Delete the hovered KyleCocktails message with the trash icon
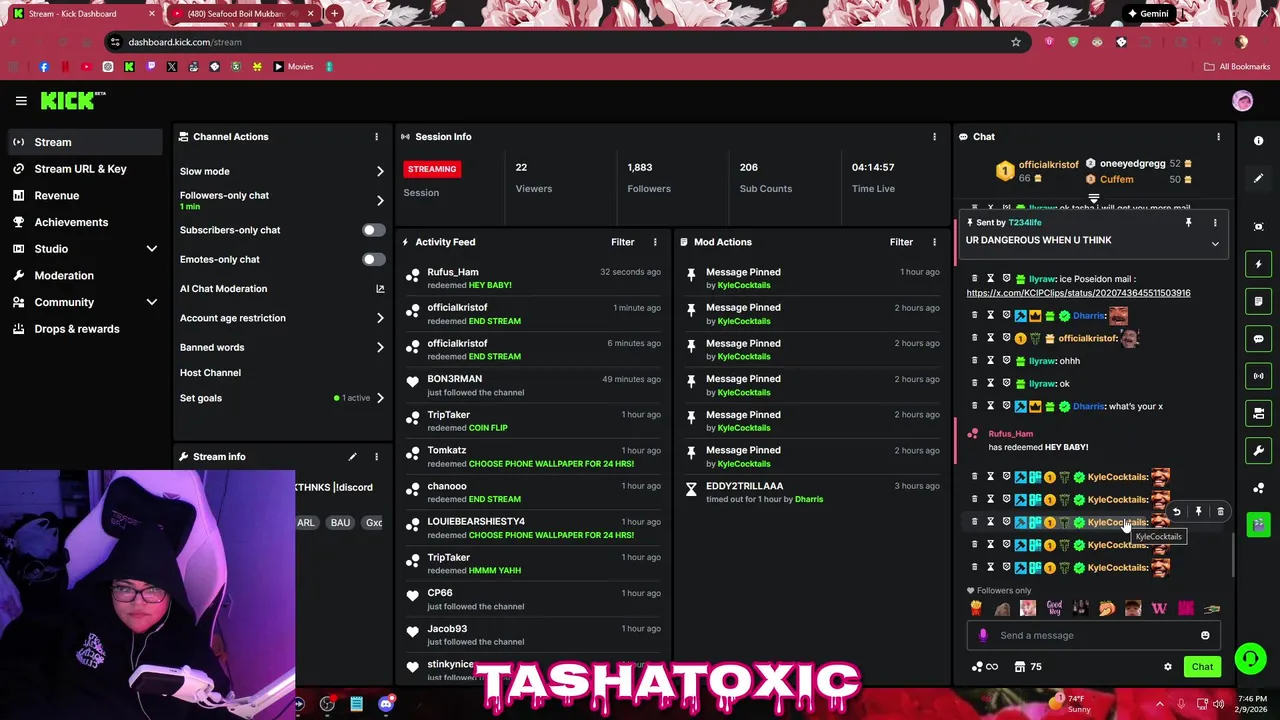 pos(1220,512)
